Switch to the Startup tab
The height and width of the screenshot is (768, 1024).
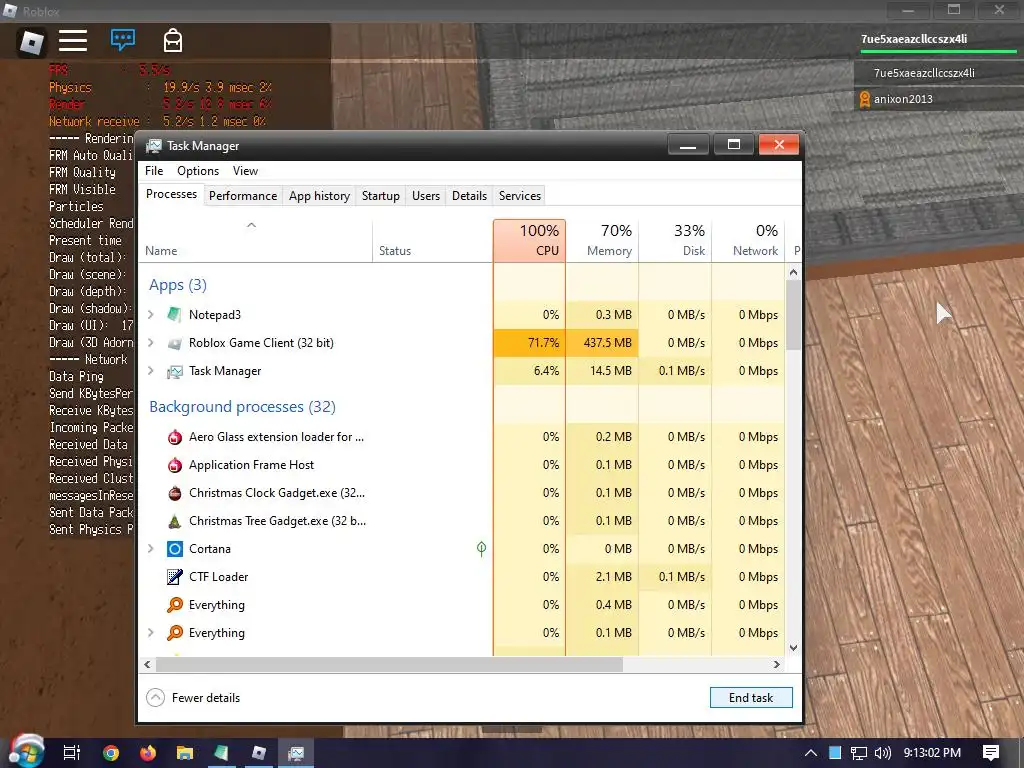click(381, 196)
